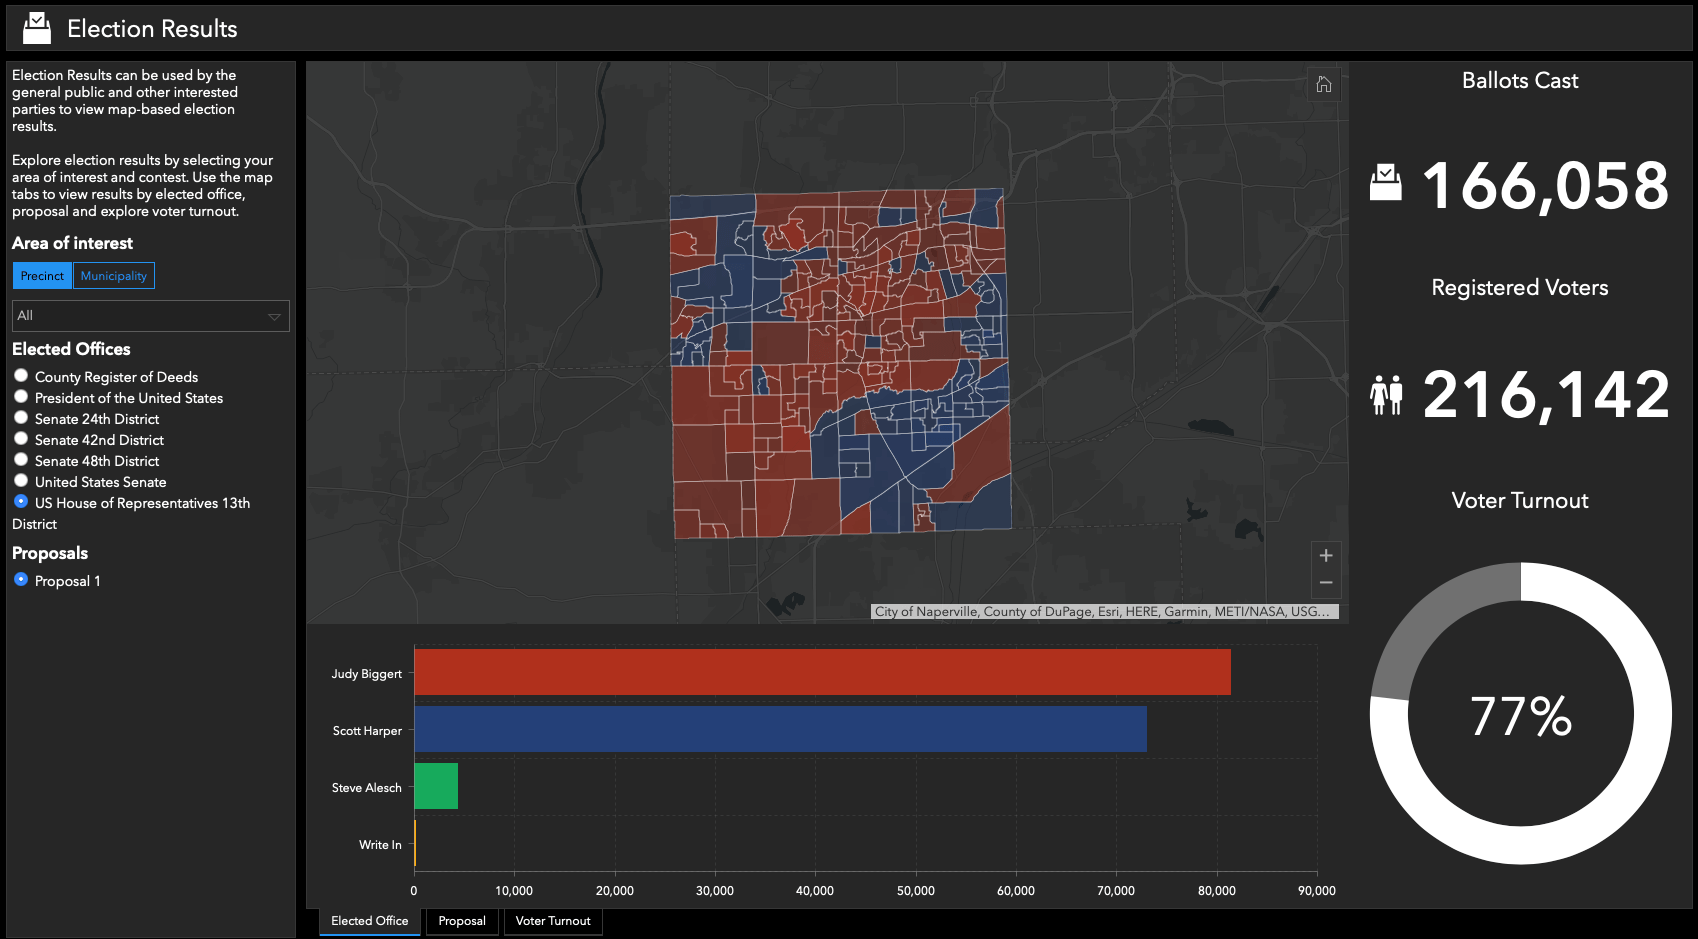Open the All area of interest dropdown
This screenshot has height=939, width=1698.
click(x=150, y=316)
